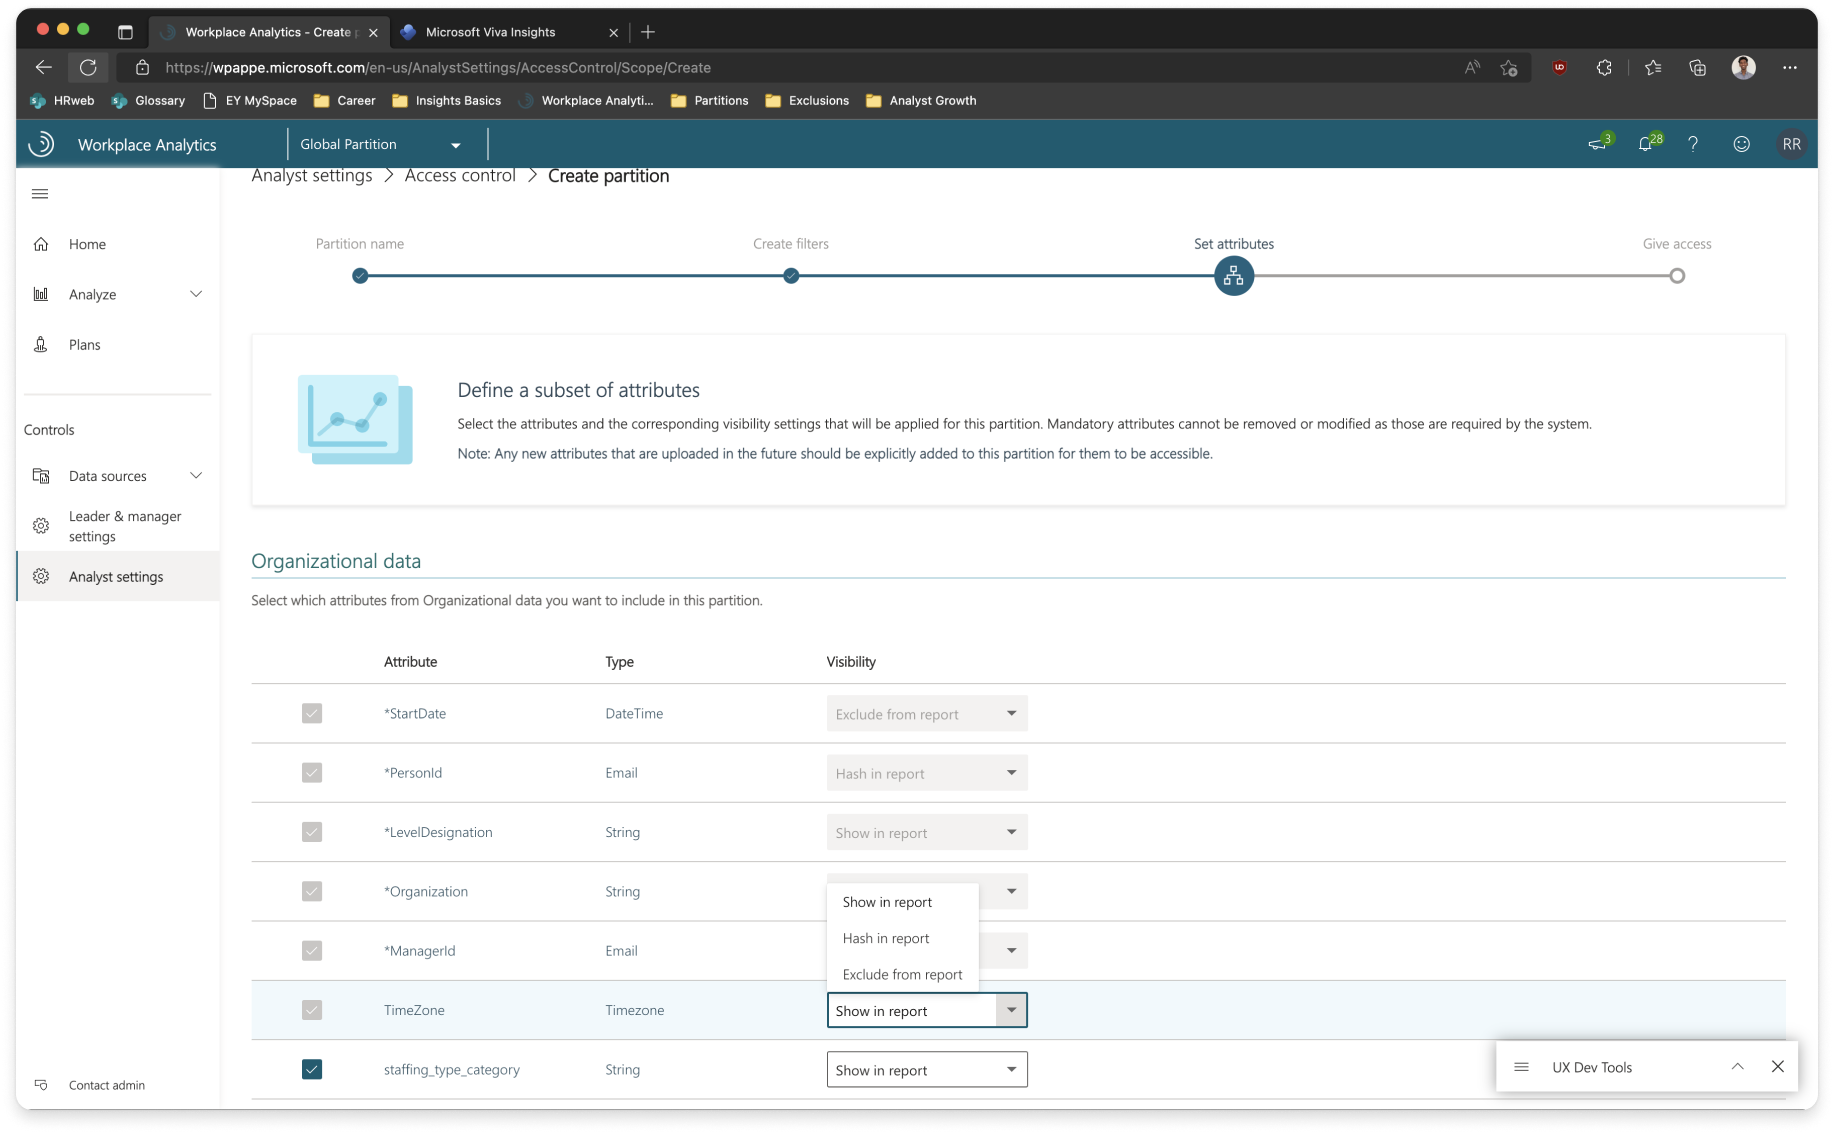This screenshot has height=1134, width=1834.
Task: Click the hamburger menu icon in sidebar
Action: pyautogui.click(x=40, y=194)
